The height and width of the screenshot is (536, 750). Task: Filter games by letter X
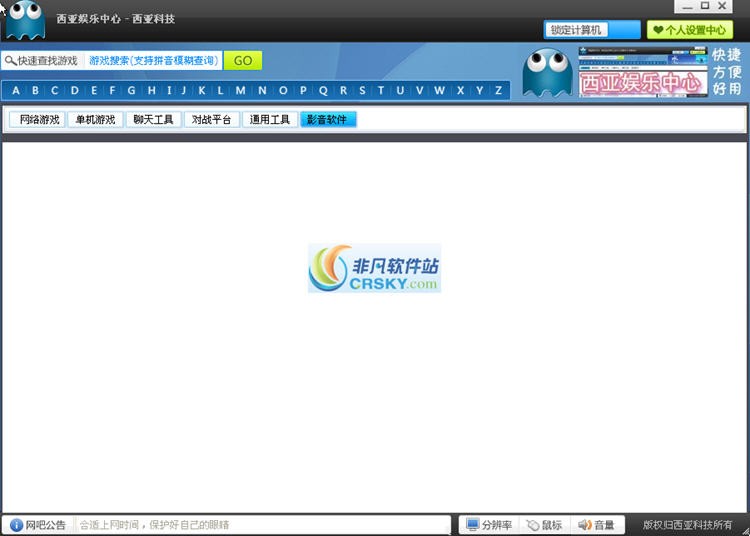pos(460,90)
